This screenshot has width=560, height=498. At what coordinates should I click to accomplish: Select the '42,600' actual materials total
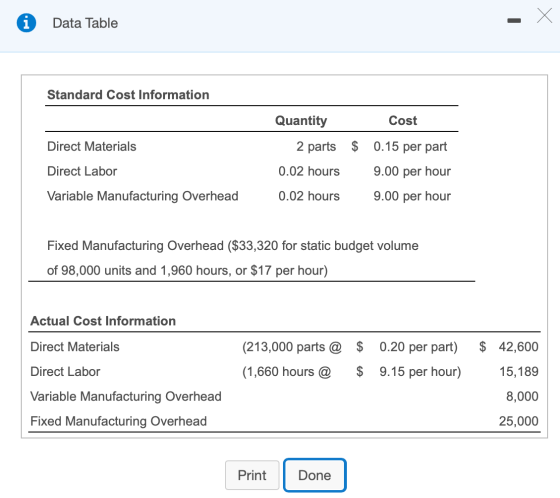(x=518, y=347)
